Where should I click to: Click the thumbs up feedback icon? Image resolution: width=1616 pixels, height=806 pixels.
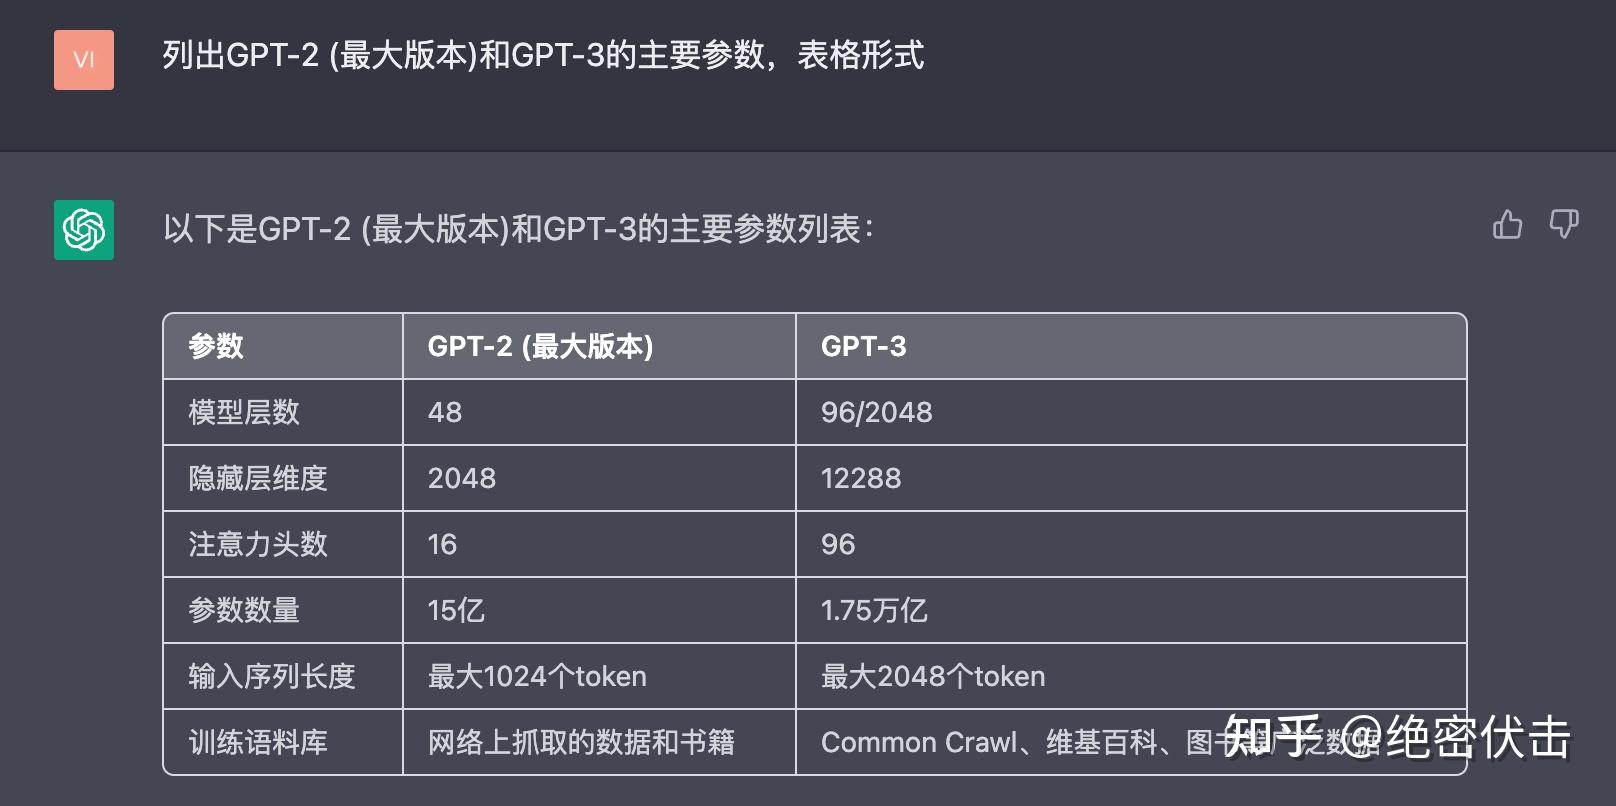coord(1507,225)
